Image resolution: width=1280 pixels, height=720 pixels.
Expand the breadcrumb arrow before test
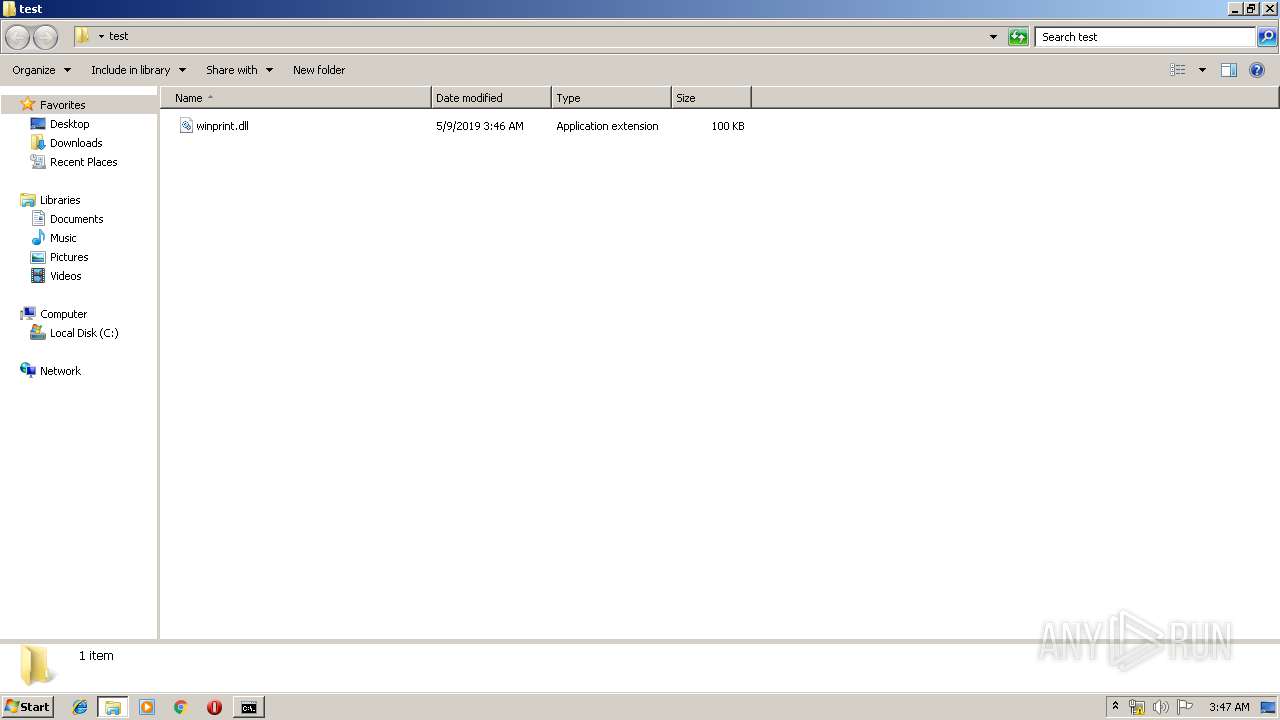[x=101, y=36]
